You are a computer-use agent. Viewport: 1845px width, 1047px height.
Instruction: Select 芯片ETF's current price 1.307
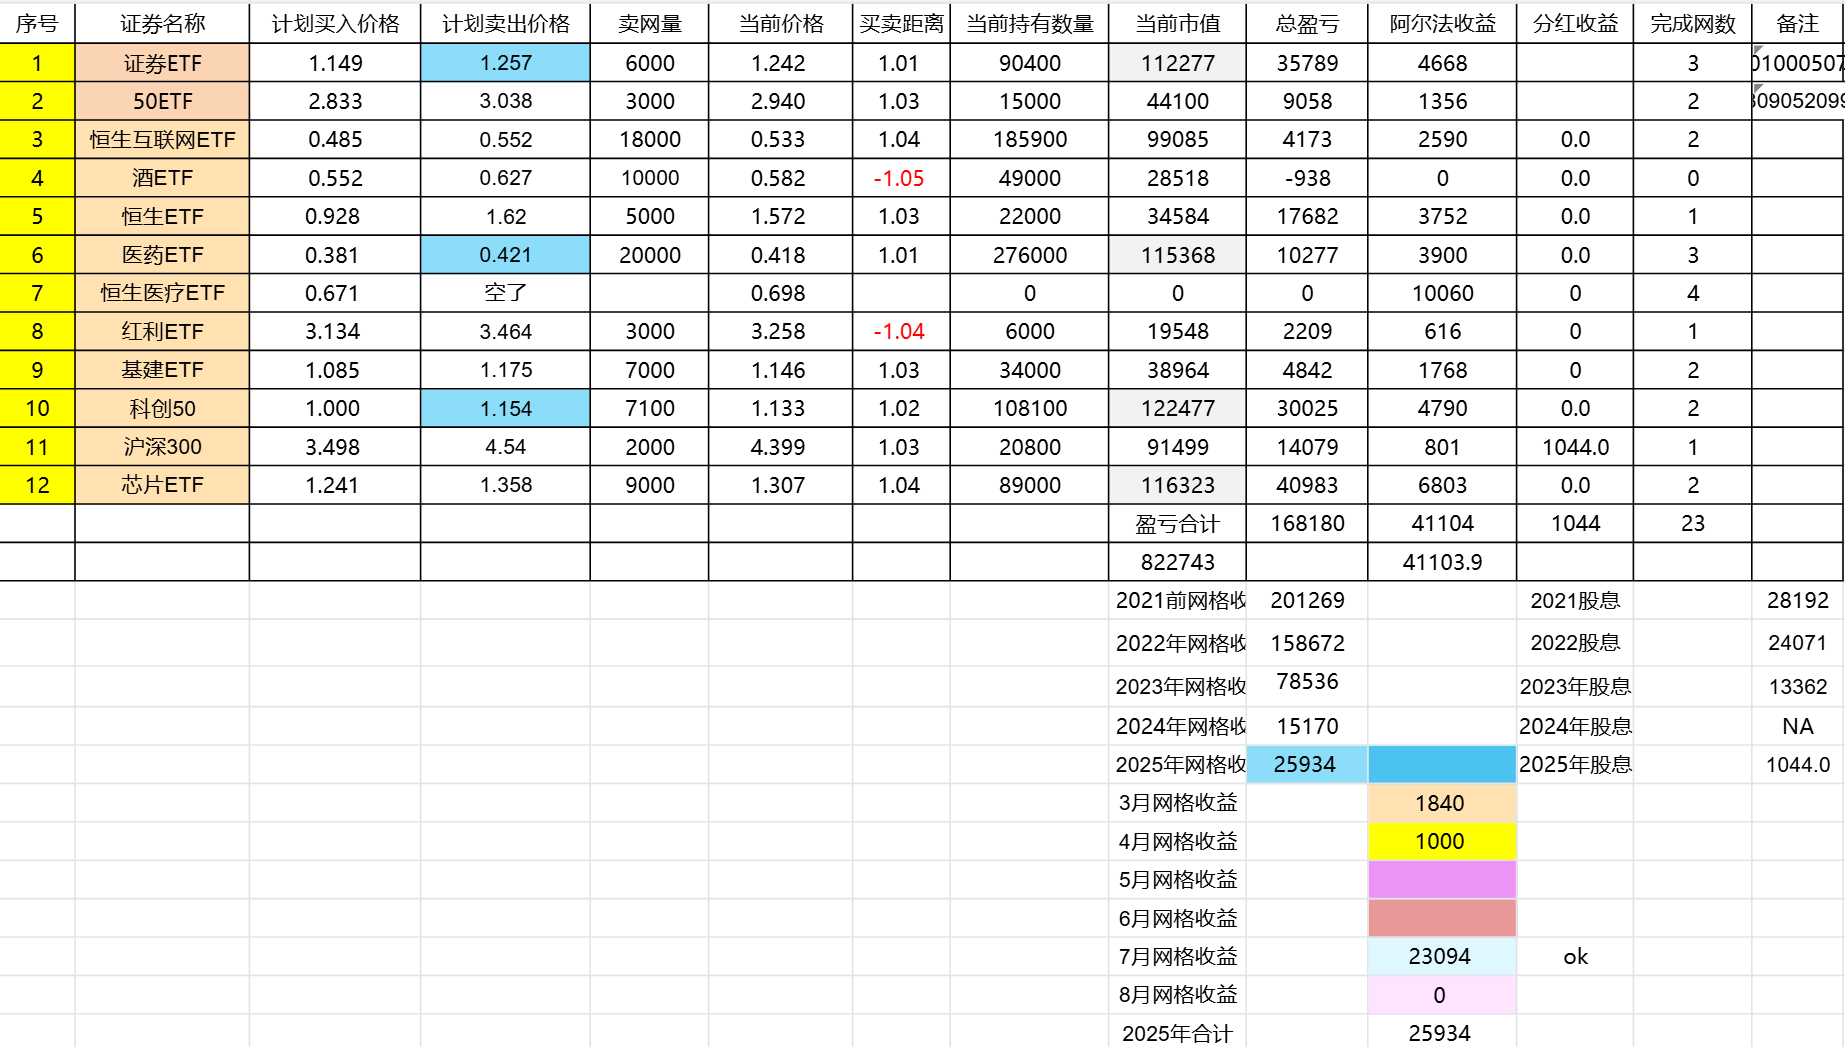[x=778, y=485]
